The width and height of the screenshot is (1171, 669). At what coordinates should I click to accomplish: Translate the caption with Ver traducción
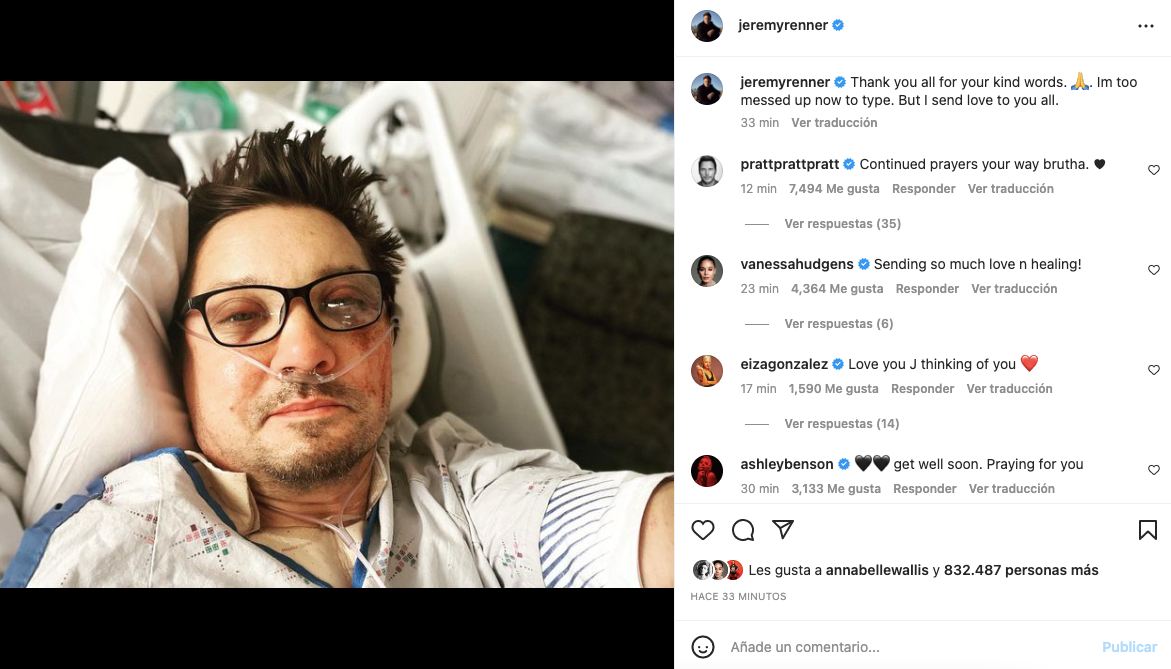click(x=834, y=122)
